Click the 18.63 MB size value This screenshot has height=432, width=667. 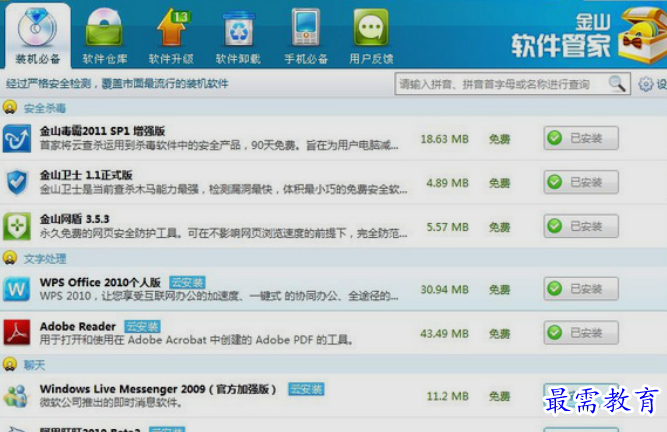[445, 139]
